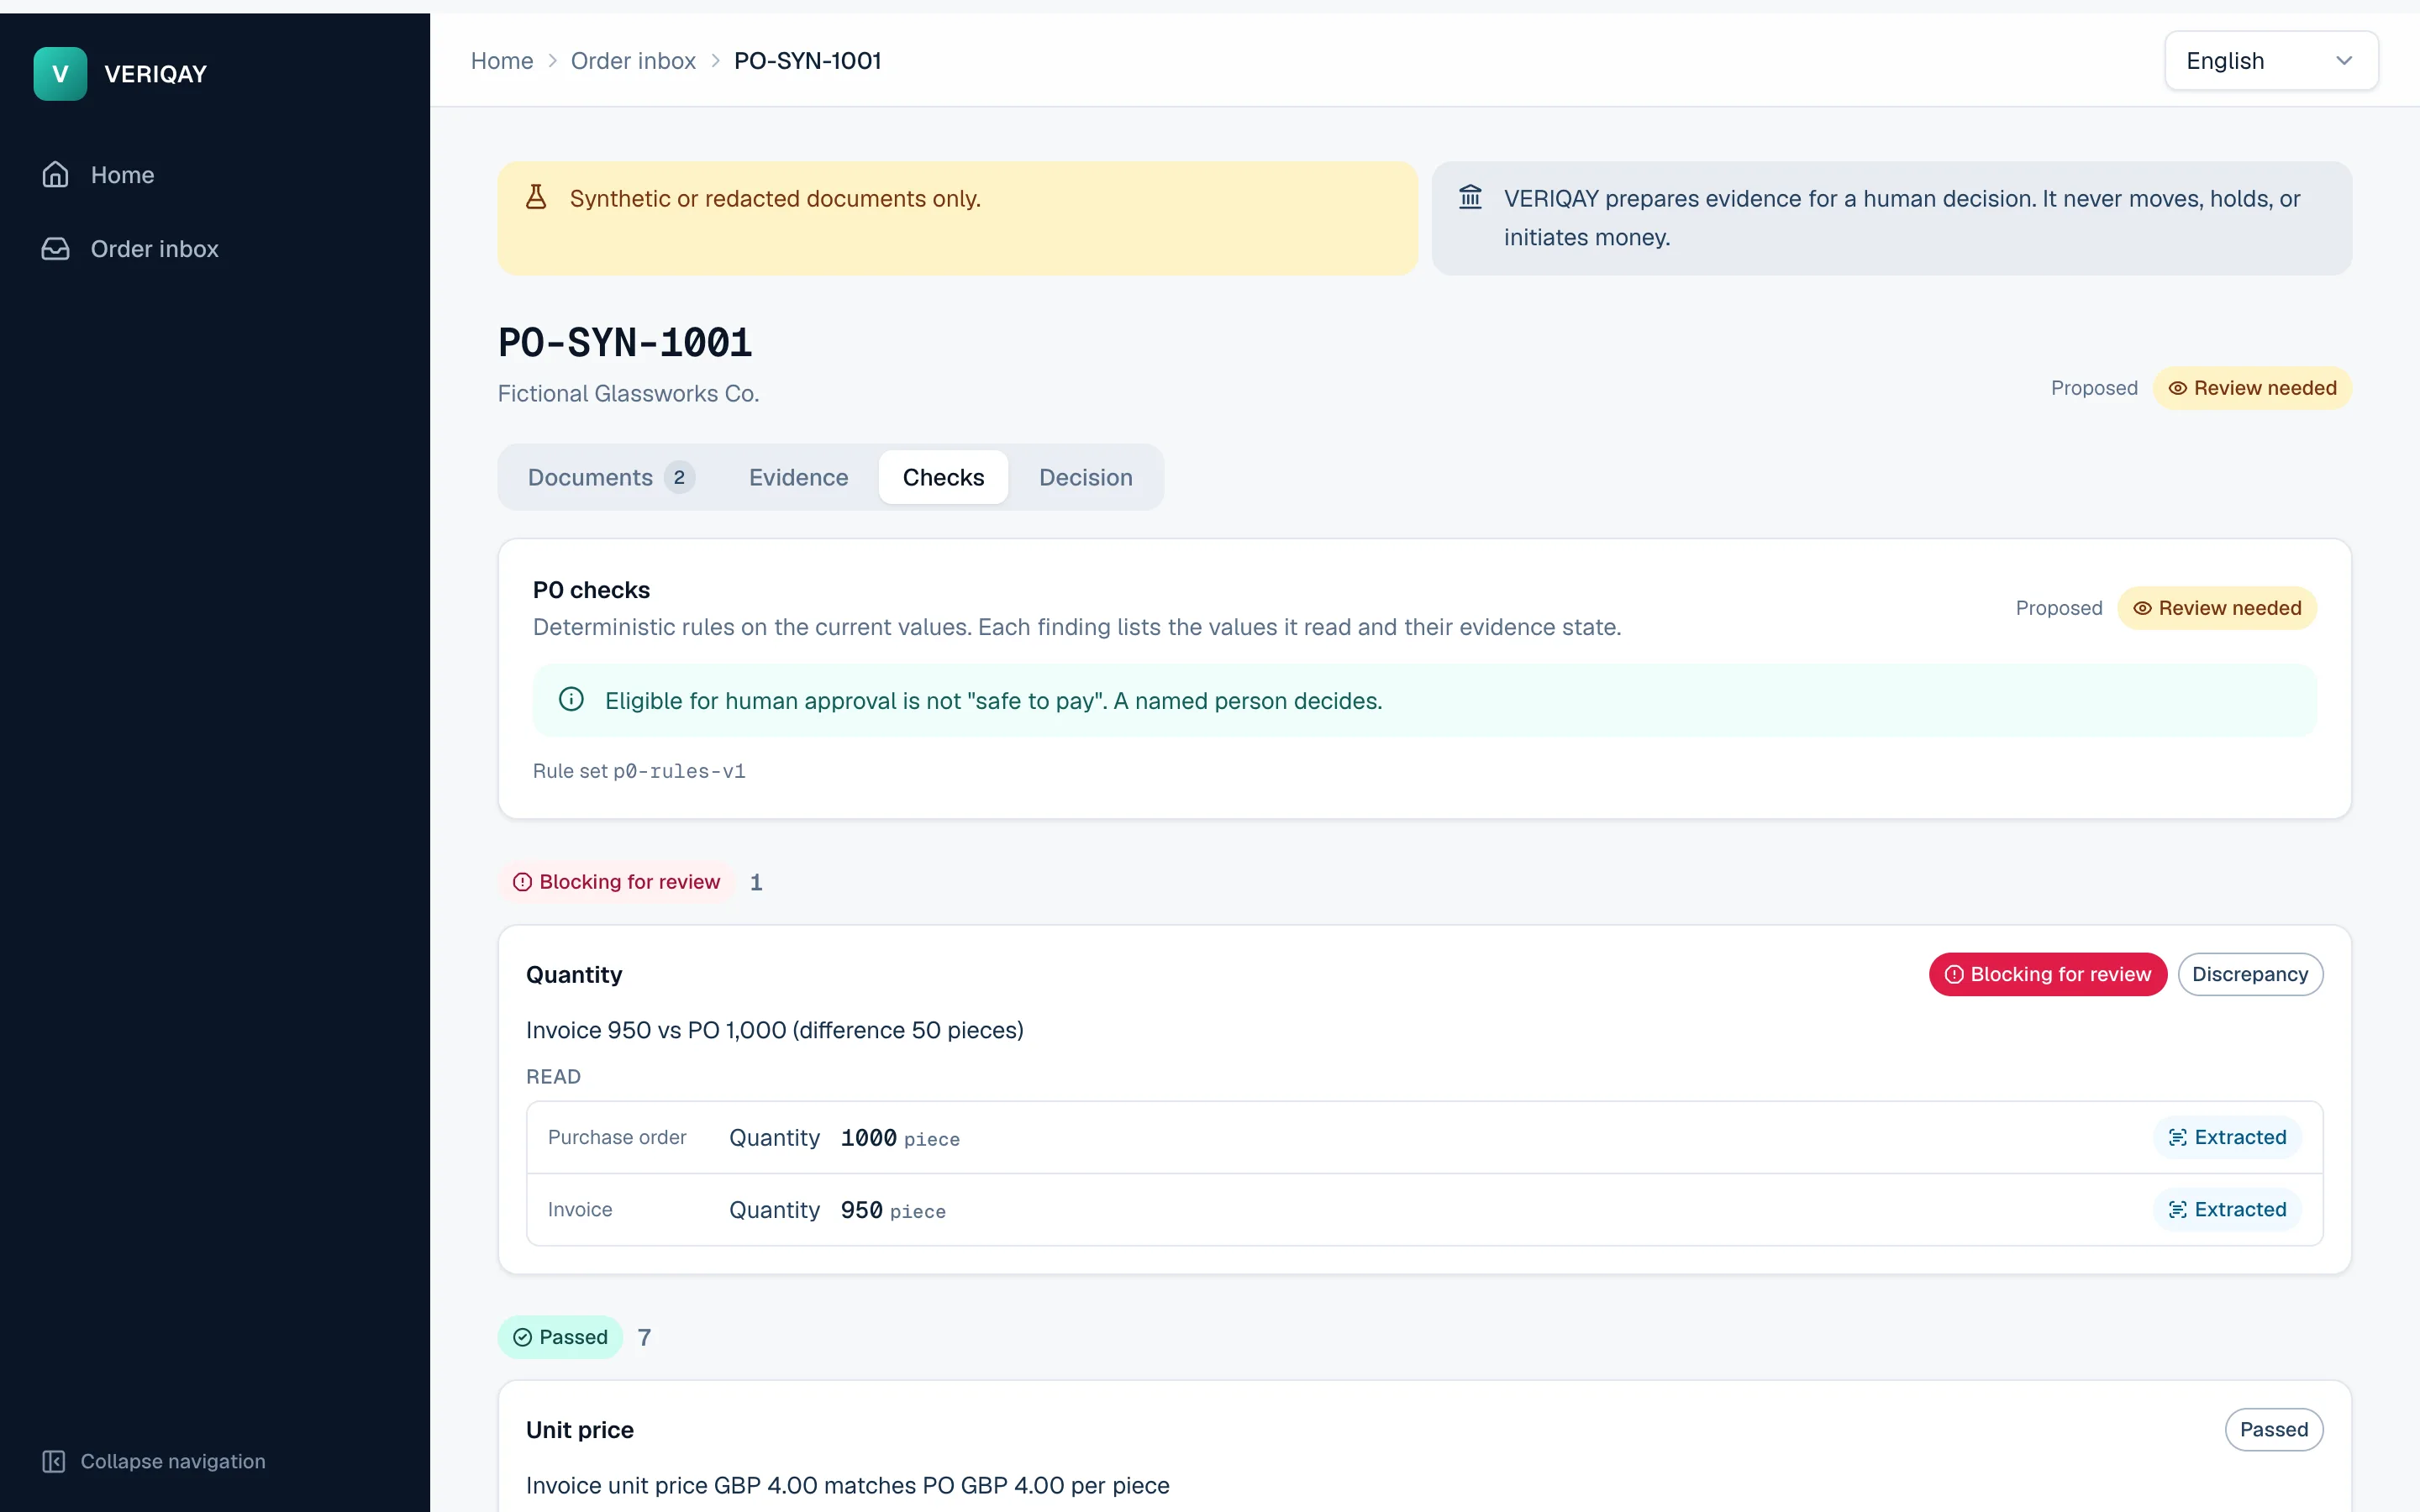Go to the Decision tab

pyautogui.click(x=1085, y=477)
